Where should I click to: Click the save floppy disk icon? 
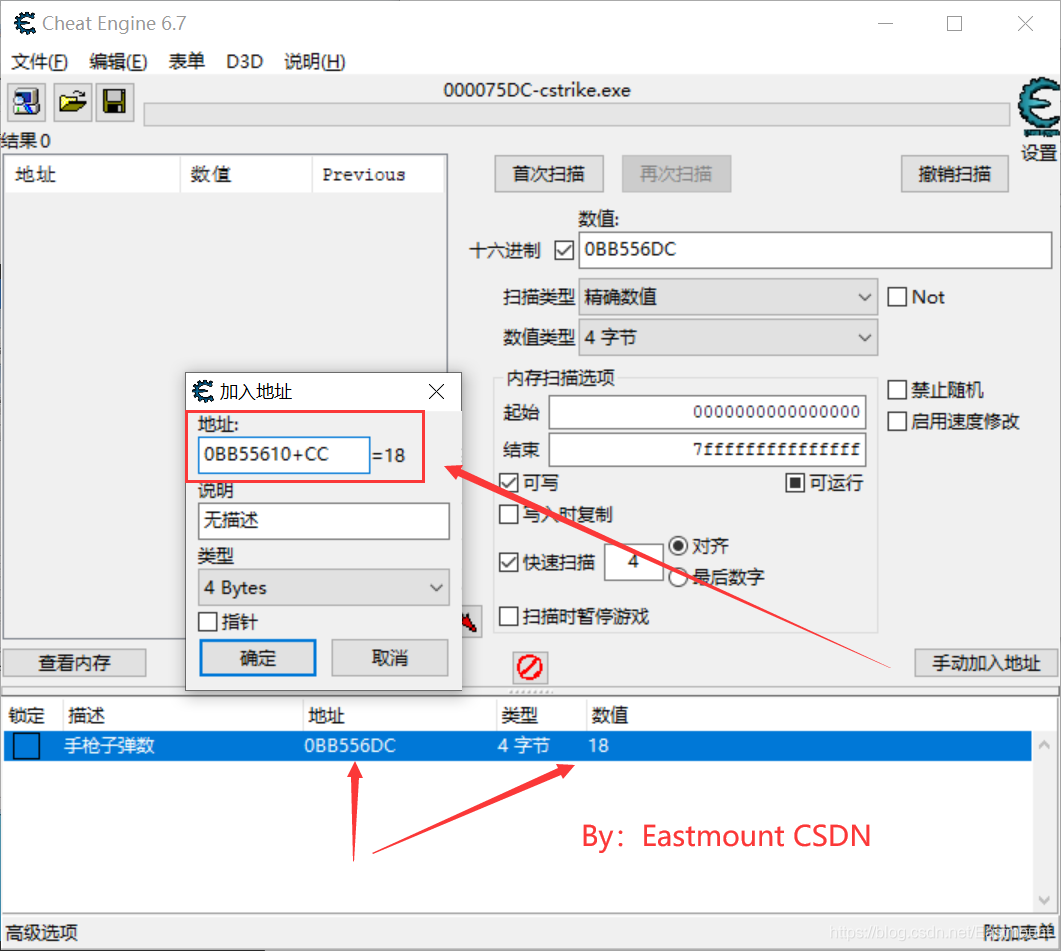114,103
